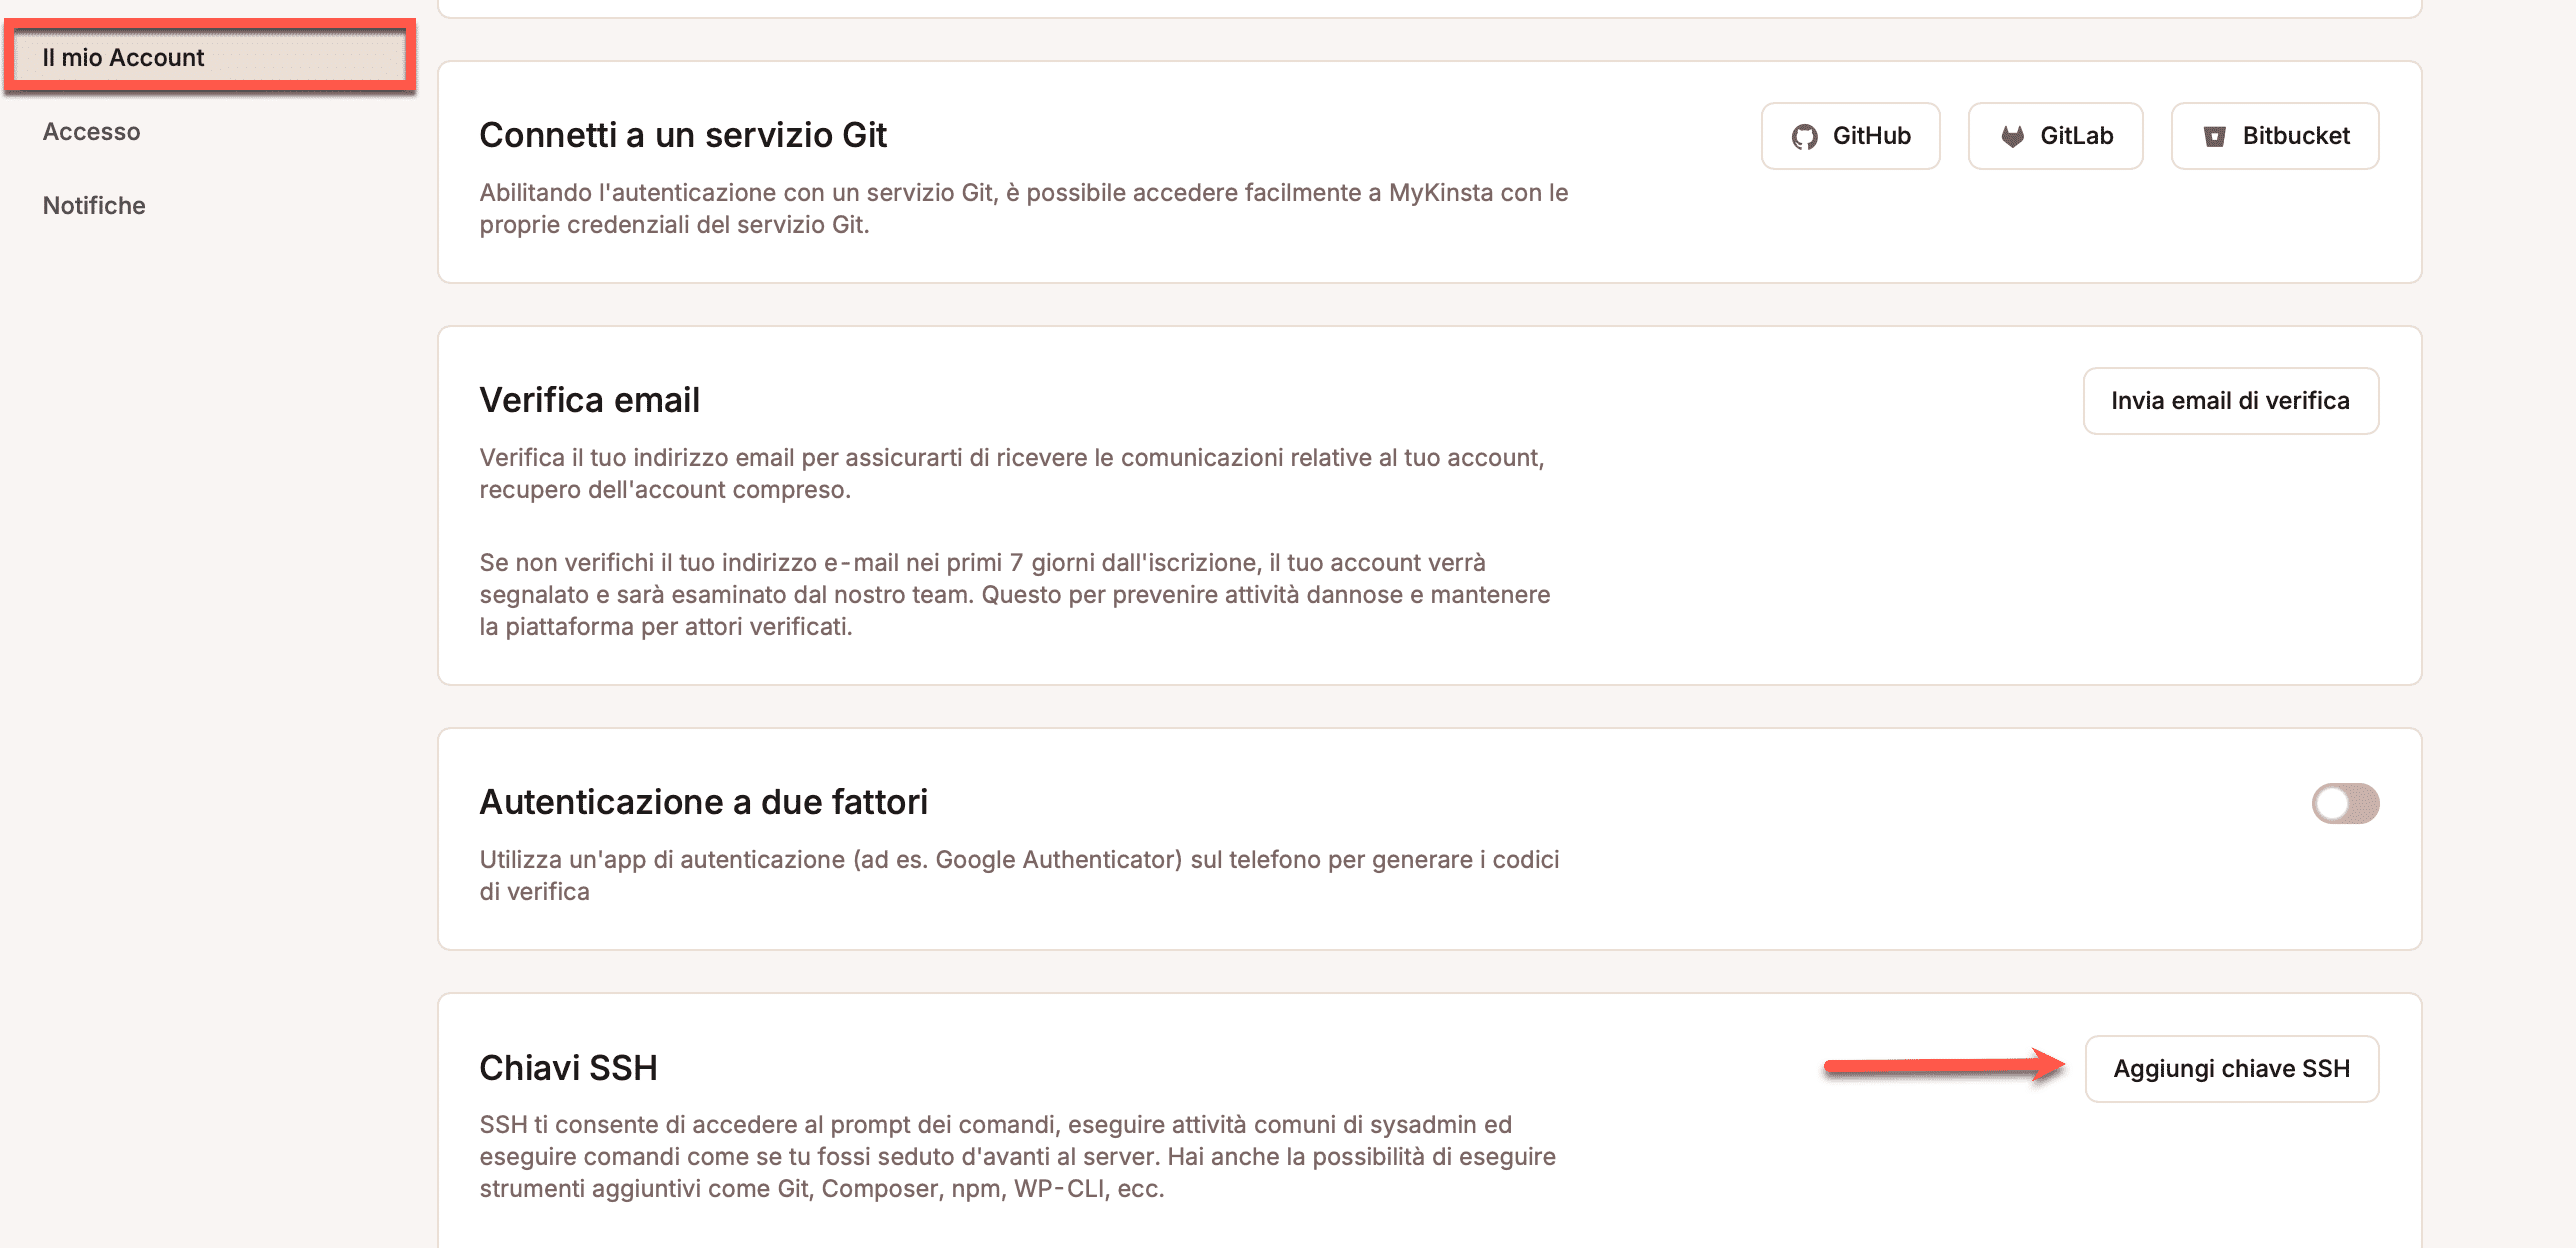The image size is (2576, 1248).
Task: Connect using the GitHub text label
Action: click(1871, 136)
